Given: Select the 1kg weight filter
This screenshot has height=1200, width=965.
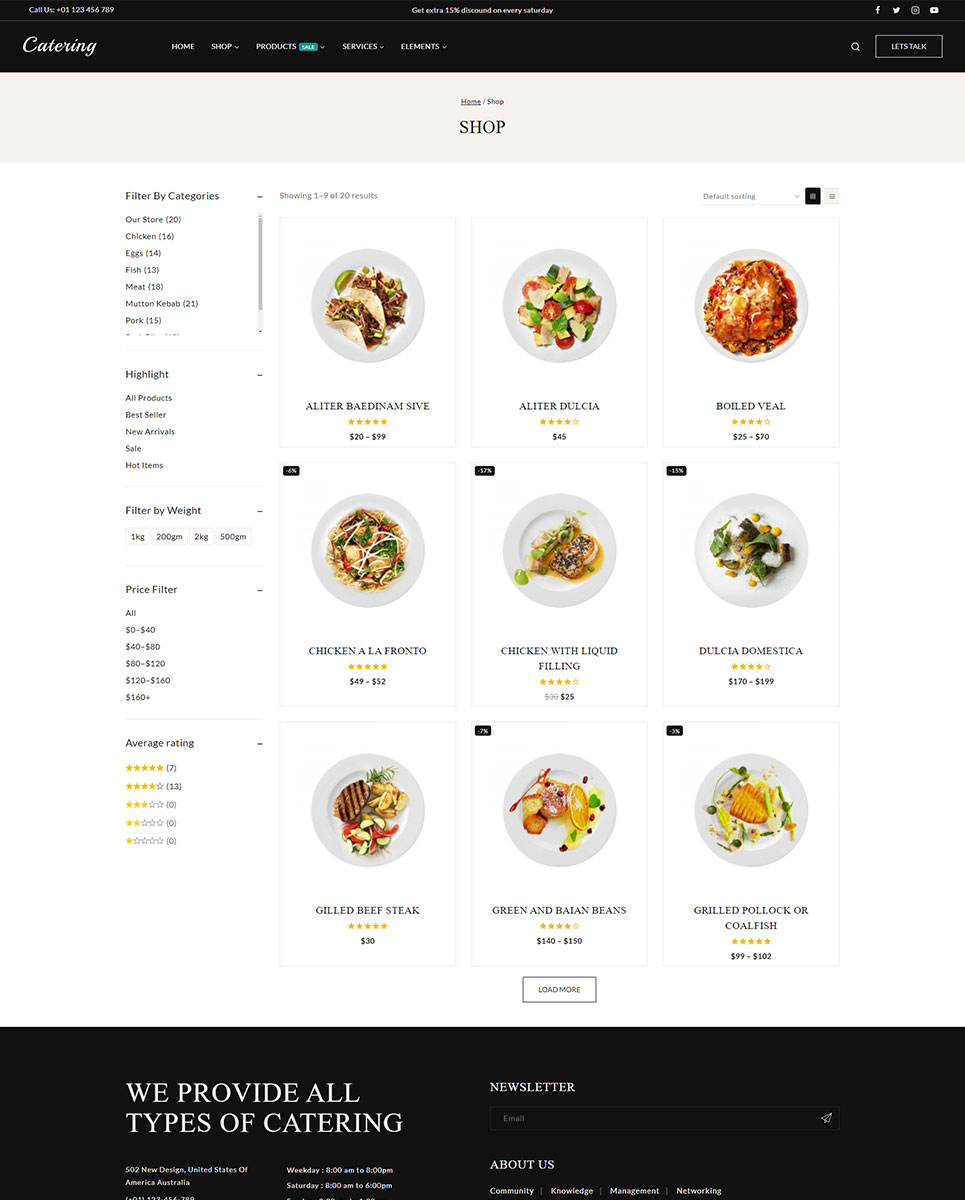Looking at the screenshot, I should coord(138,537).
